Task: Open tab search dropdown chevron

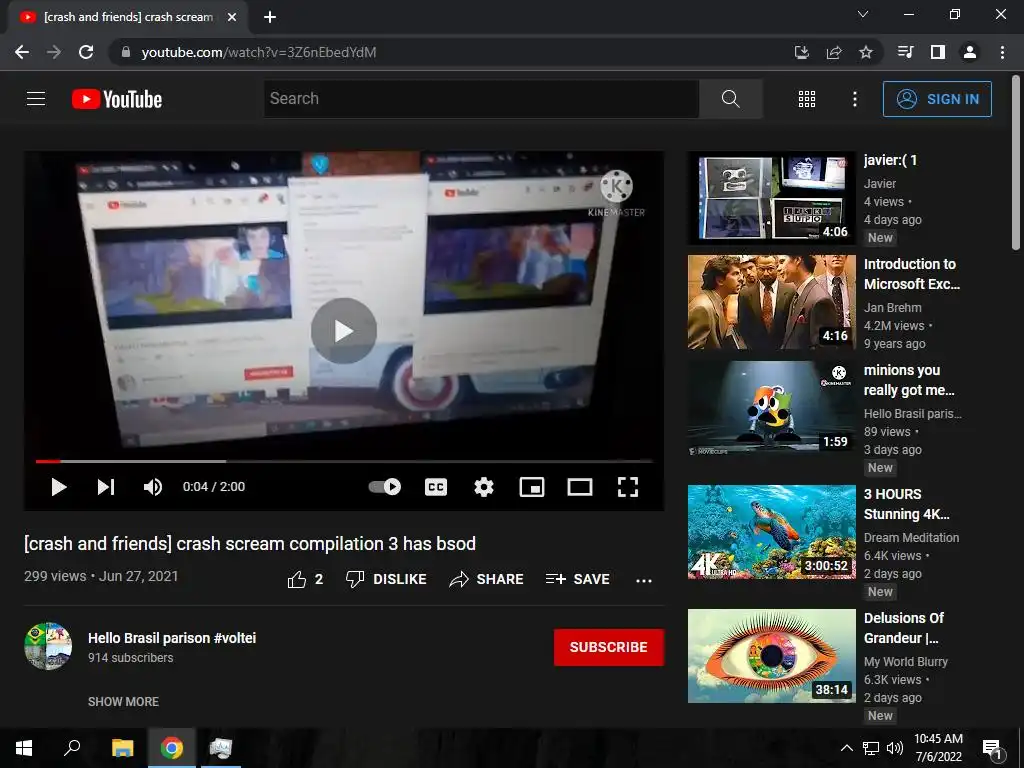Action: 863,14
